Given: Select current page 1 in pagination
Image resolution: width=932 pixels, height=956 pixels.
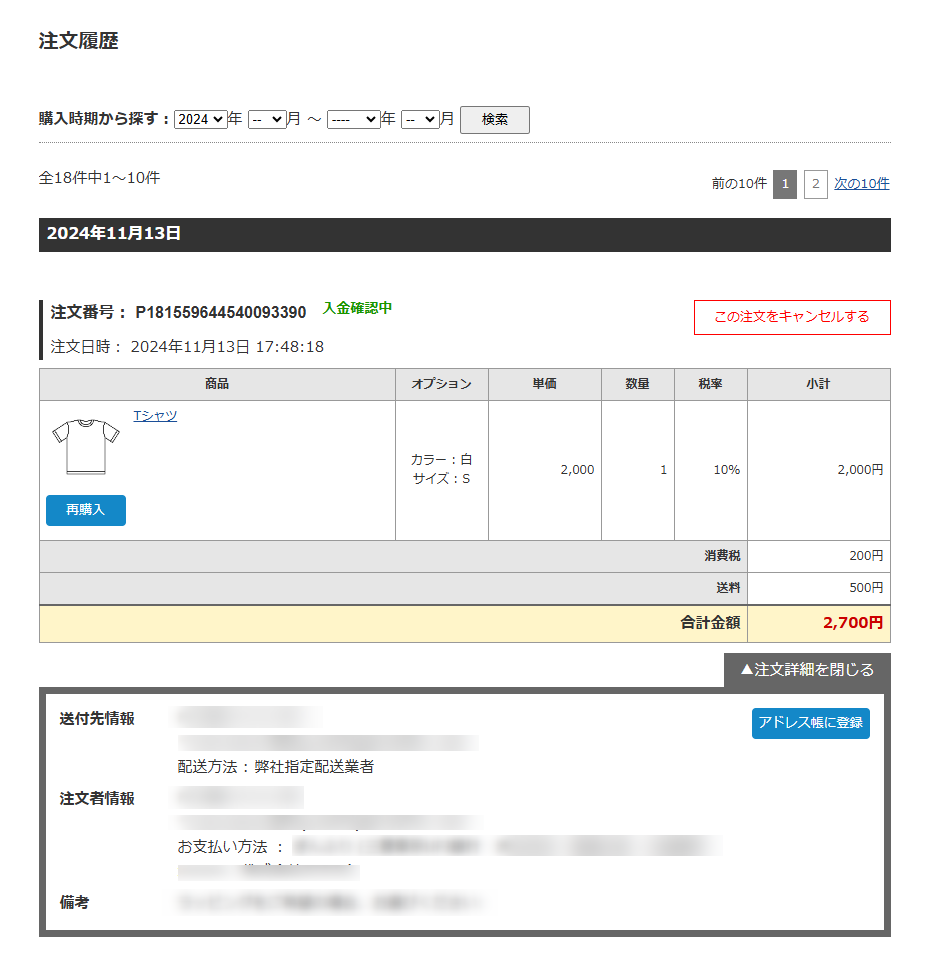Looking at the screenshot, I should coord(785,184).
